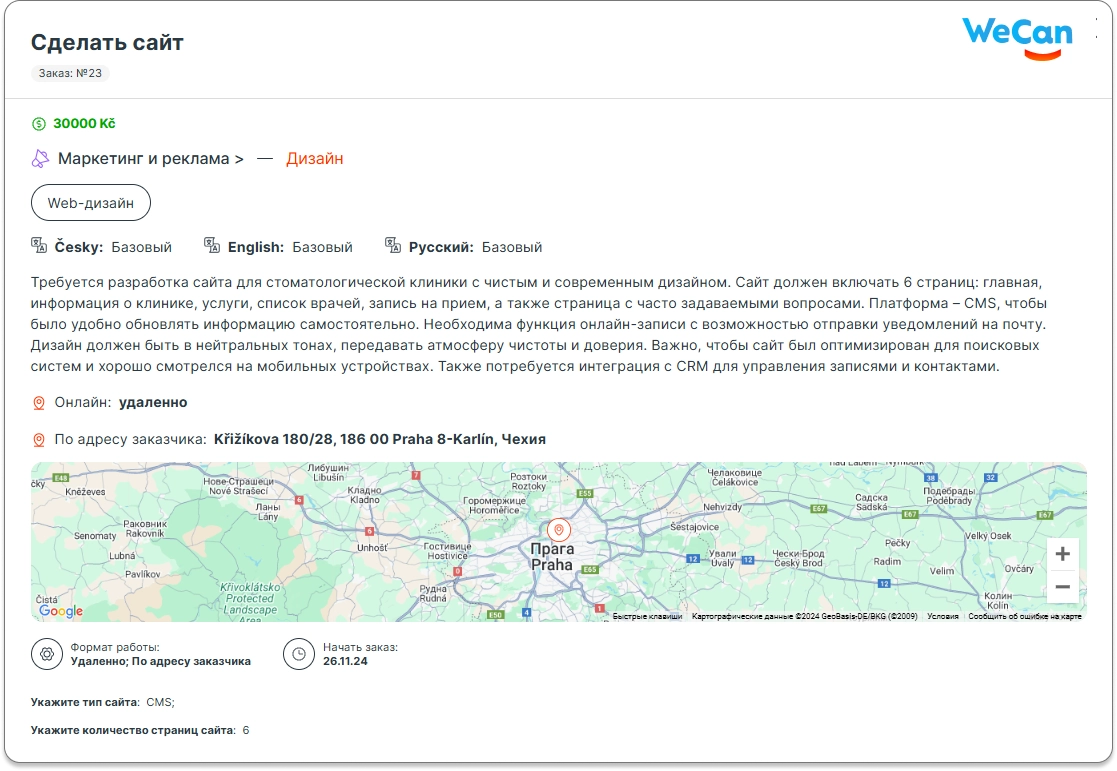Screen dimensions: 1117x771
Task: Select the Web-дизайн tag
Action: (91, 202)
